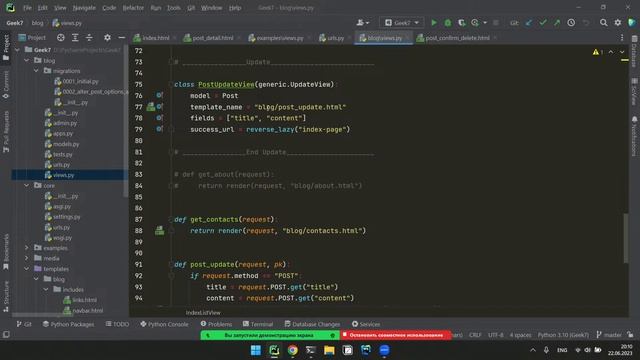Collapse the Geek7 project root
The width and height of the screenshot is (640, 360).
(x=18, y=50)
